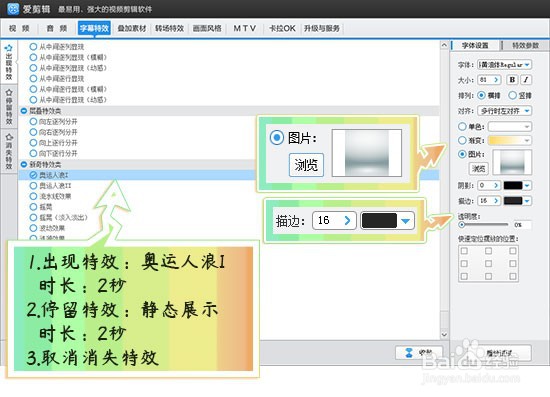
Task: Open the 渐变 gradient dropdown
Action: coord(510,140)
